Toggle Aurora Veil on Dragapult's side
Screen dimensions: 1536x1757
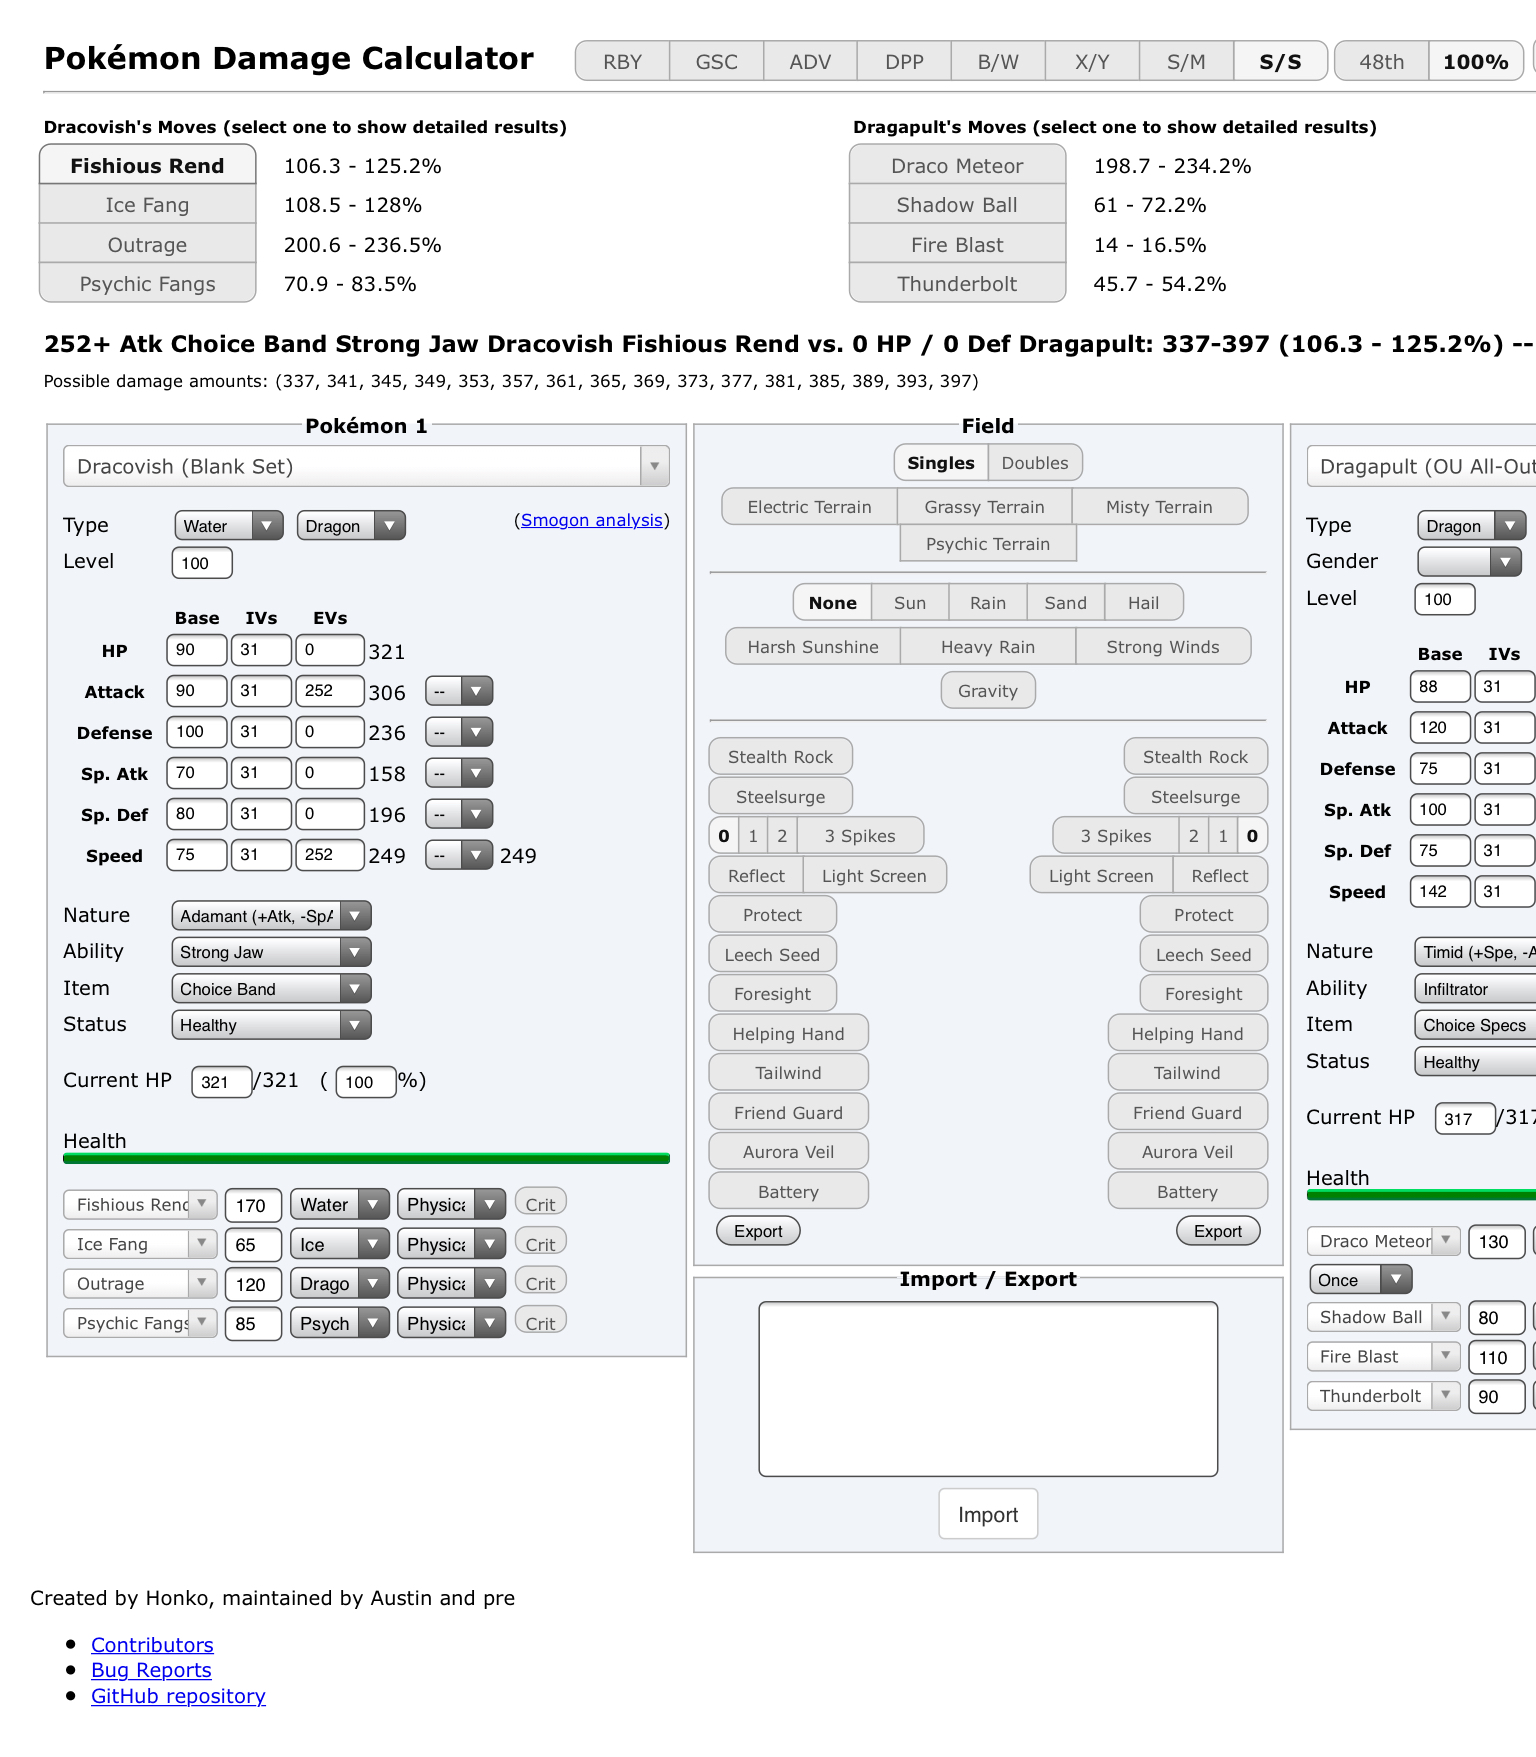click(x=1187, y=1152)
